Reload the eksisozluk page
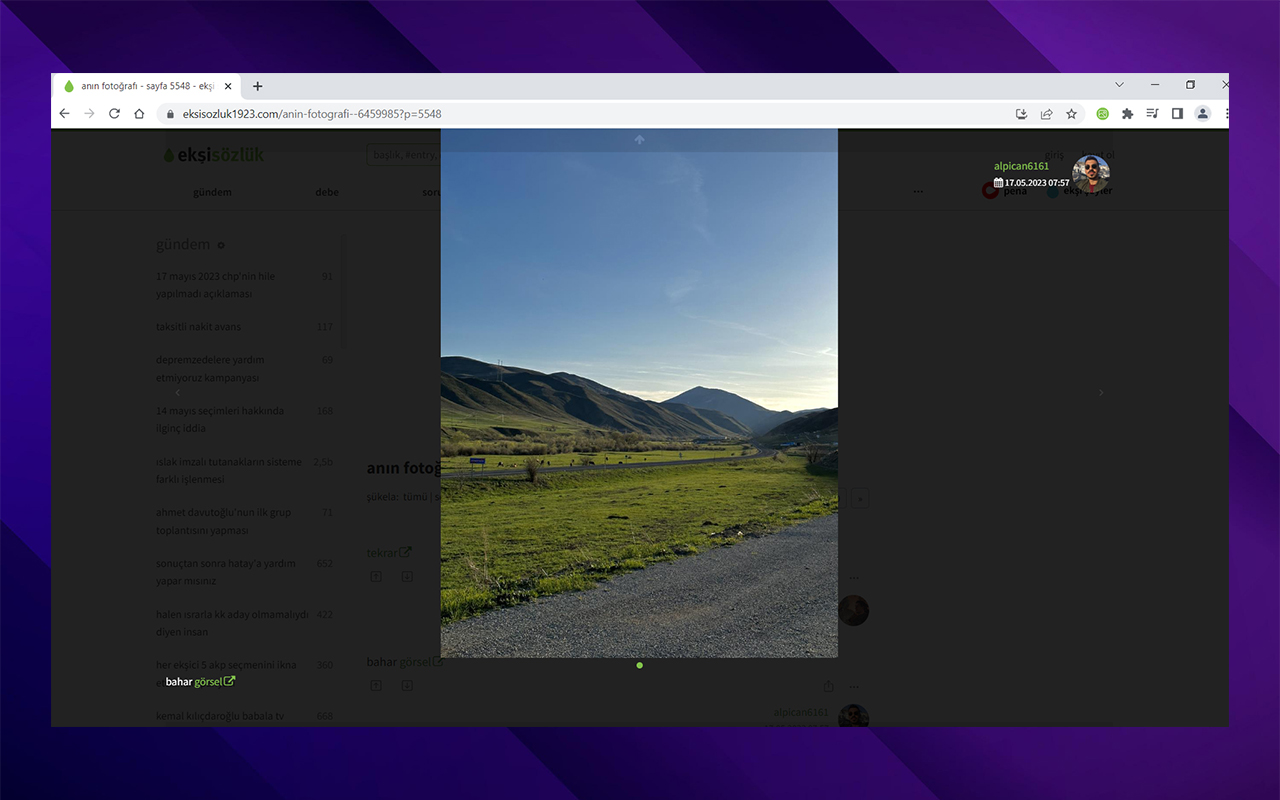Viewport: 1280px width, 800px height. 114,114
